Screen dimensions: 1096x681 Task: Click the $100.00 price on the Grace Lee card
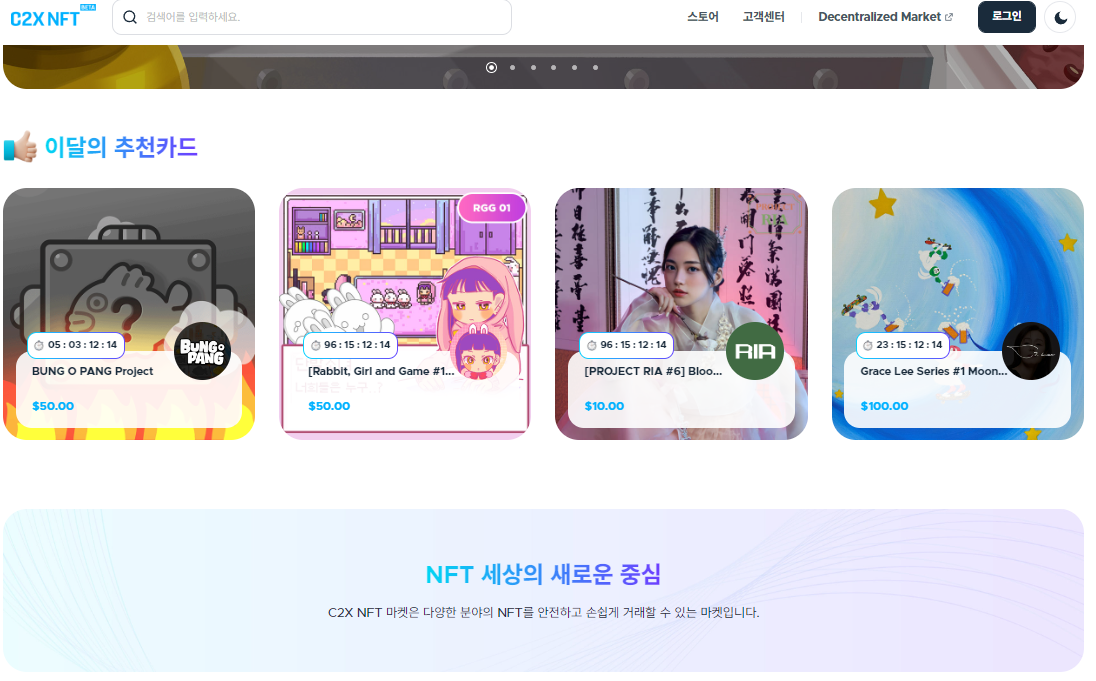click(x=883, y=405)
